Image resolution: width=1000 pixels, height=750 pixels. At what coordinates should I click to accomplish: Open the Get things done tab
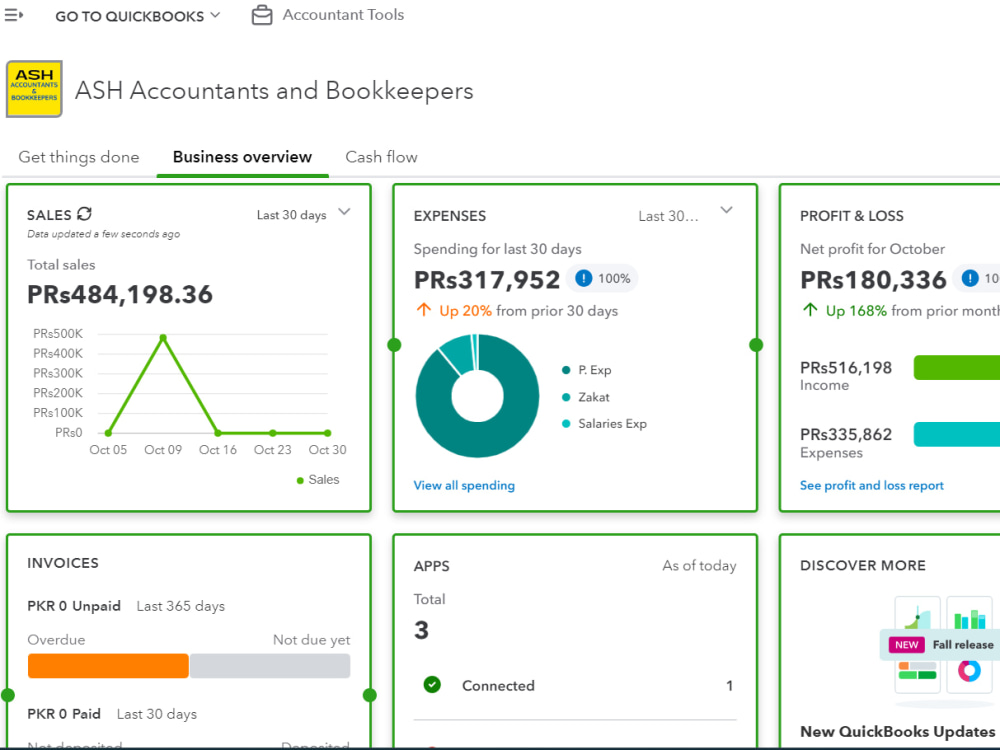(78, 157)
